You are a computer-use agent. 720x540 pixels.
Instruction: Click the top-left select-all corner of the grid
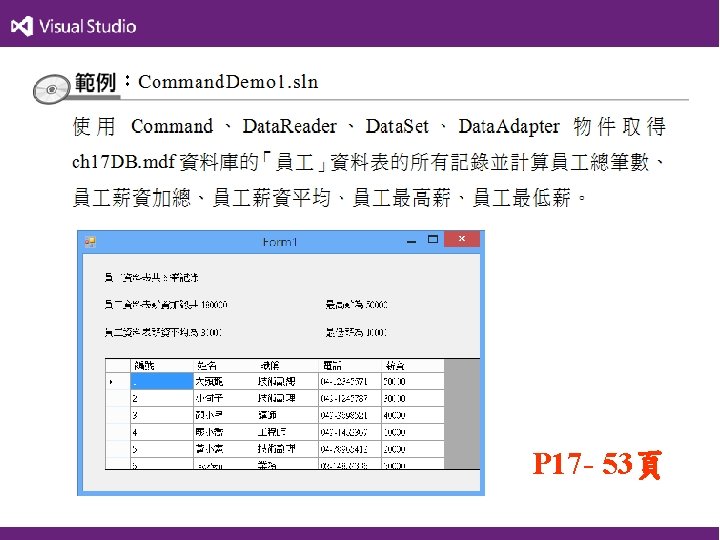(x=118, y=366)
